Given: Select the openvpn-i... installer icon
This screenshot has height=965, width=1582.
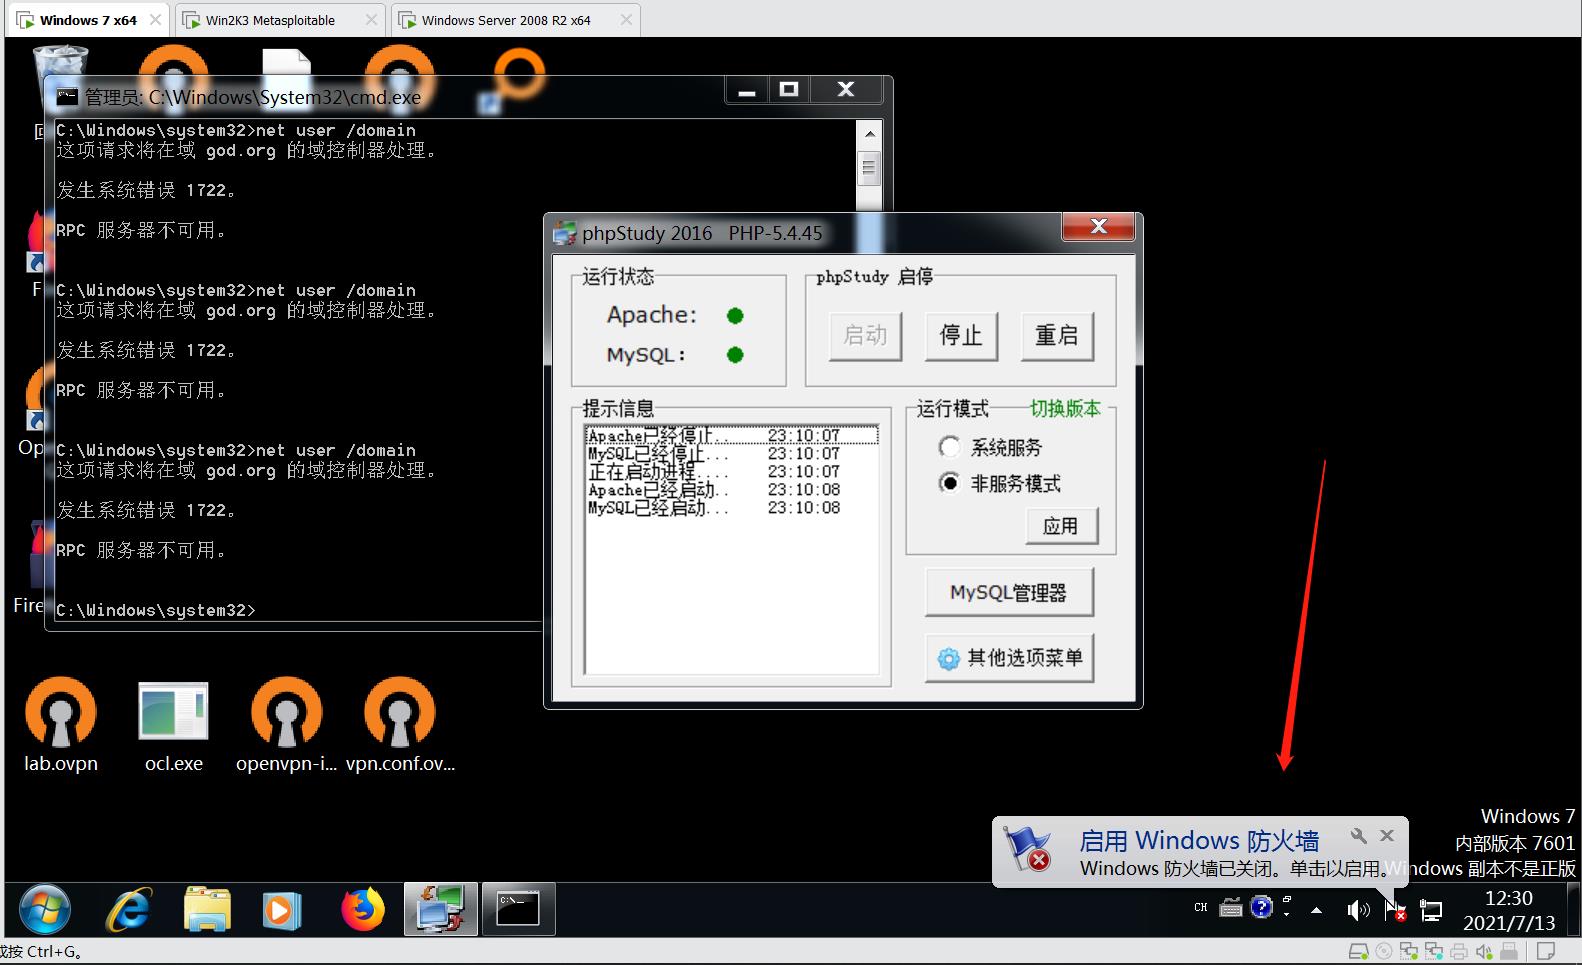Looking at the screenshot, I should click(x=287, y=725).
